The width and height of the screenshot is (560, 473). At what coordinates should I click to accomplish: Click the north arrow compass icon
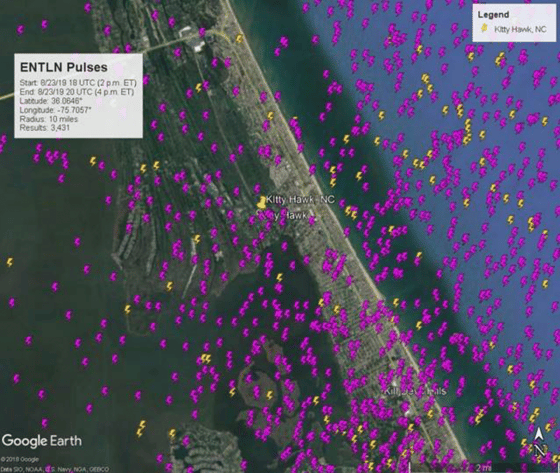pyautogui.click(x=540, y=442)
